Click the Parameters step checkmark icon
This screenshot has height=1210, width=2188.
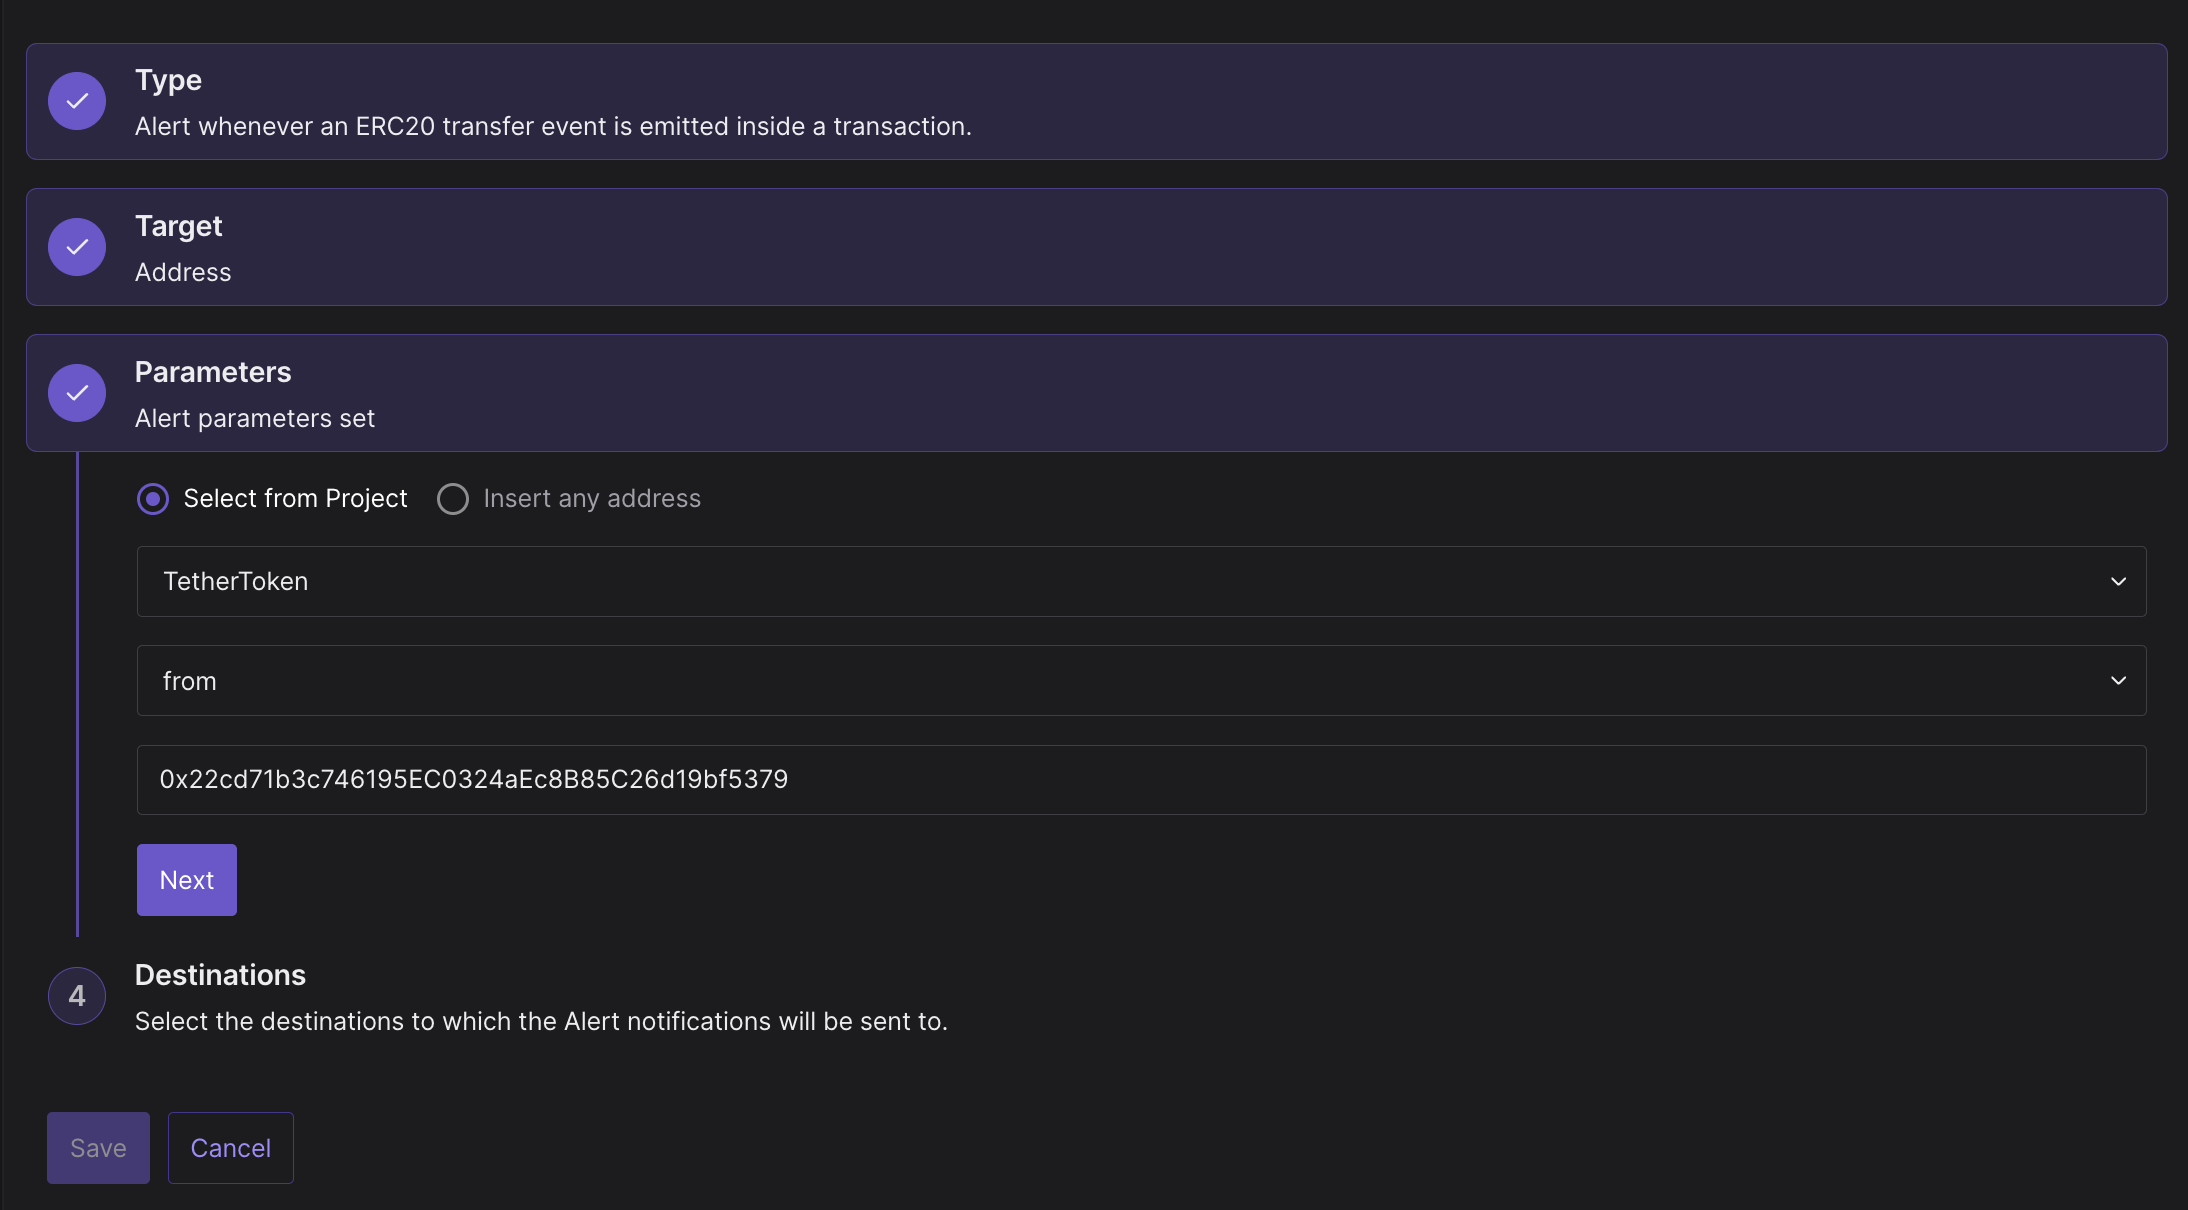pos(77,393)
